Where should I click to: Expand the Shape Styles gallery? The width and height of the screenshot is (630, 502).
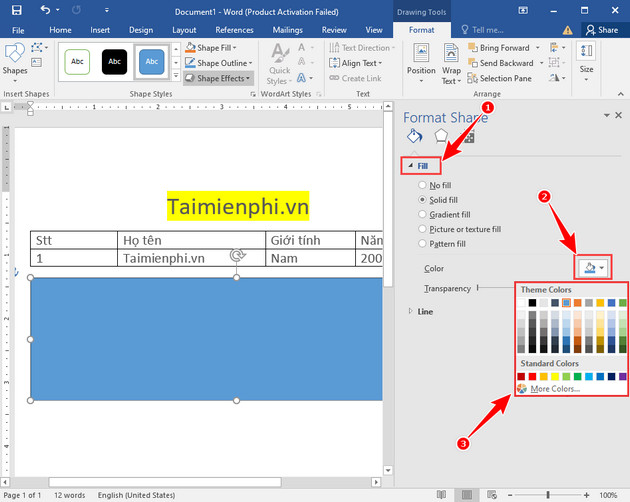176,75
